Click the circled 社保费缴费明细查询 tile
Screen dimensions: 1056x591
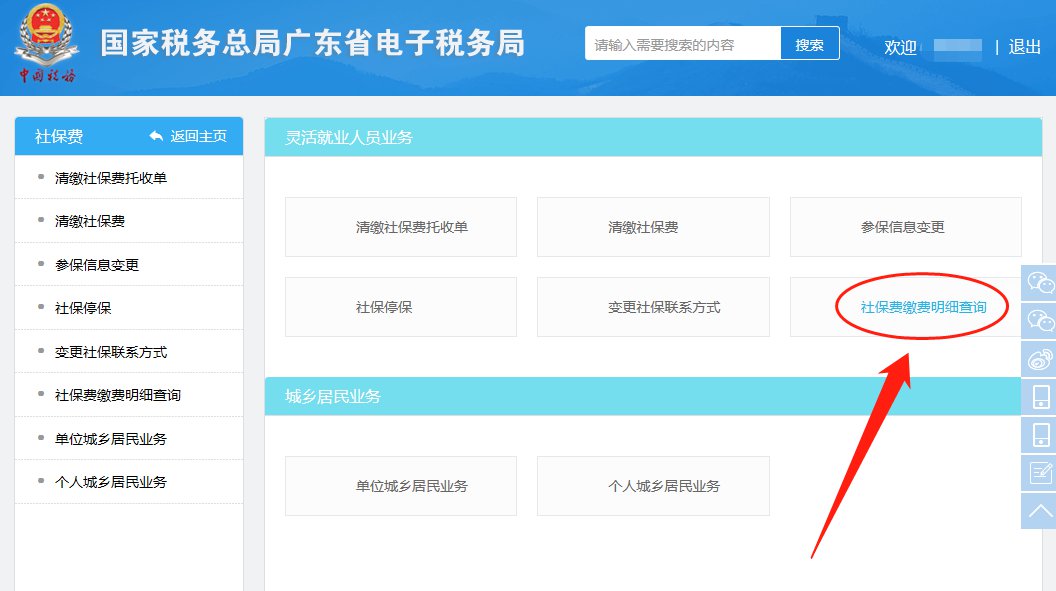(923, 307)
